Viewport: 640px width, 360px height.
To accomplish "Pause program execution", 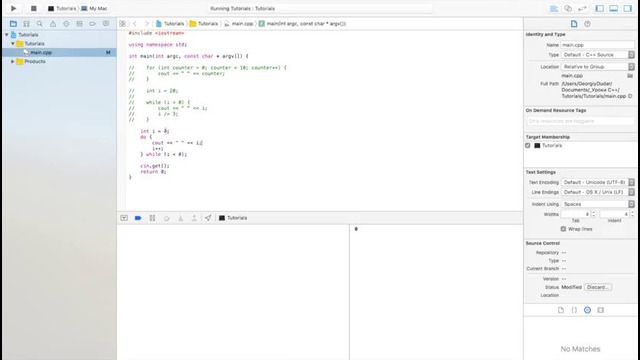I will pos(152,218).
